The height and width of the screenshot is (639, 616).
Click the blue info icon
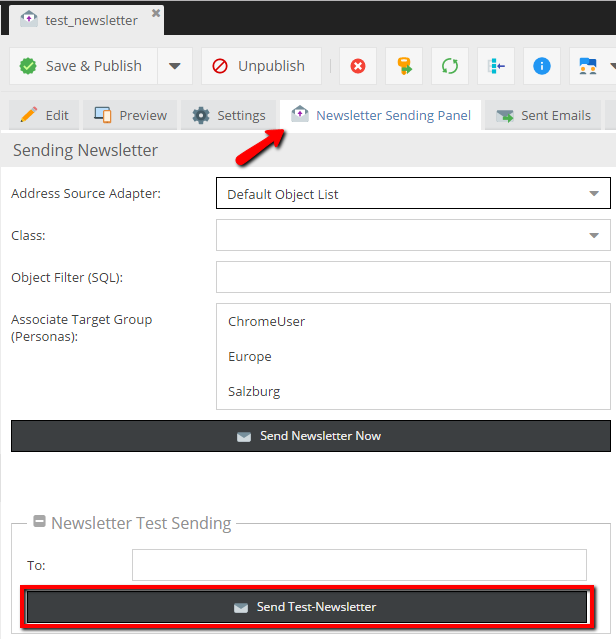point(542,66)
